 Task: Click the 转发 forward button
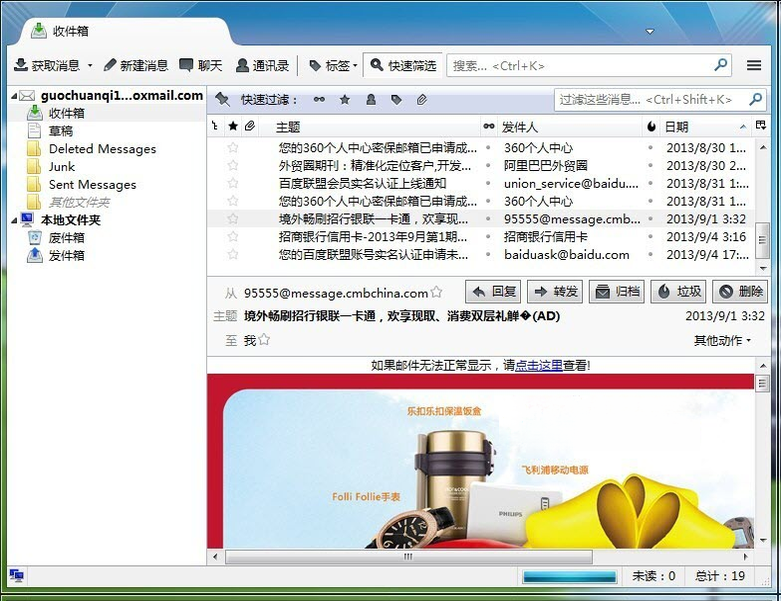(555, 291)
